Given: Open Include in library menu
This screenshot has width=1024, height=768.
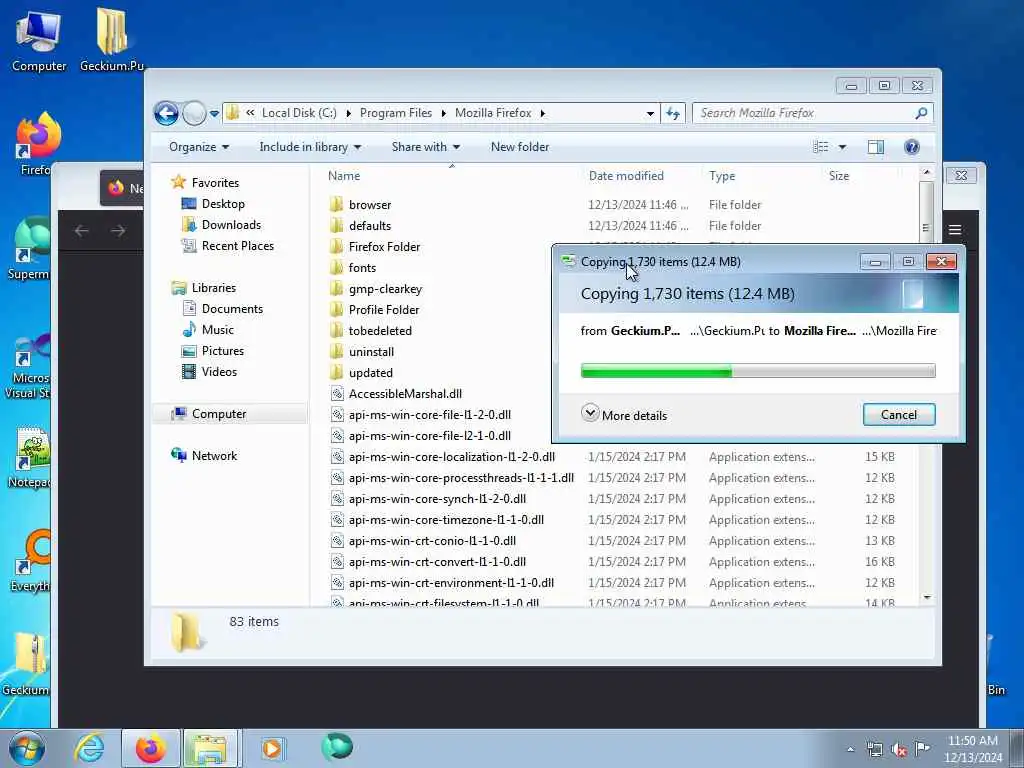Looking at the screenshot, I should [x=310, y=147].
